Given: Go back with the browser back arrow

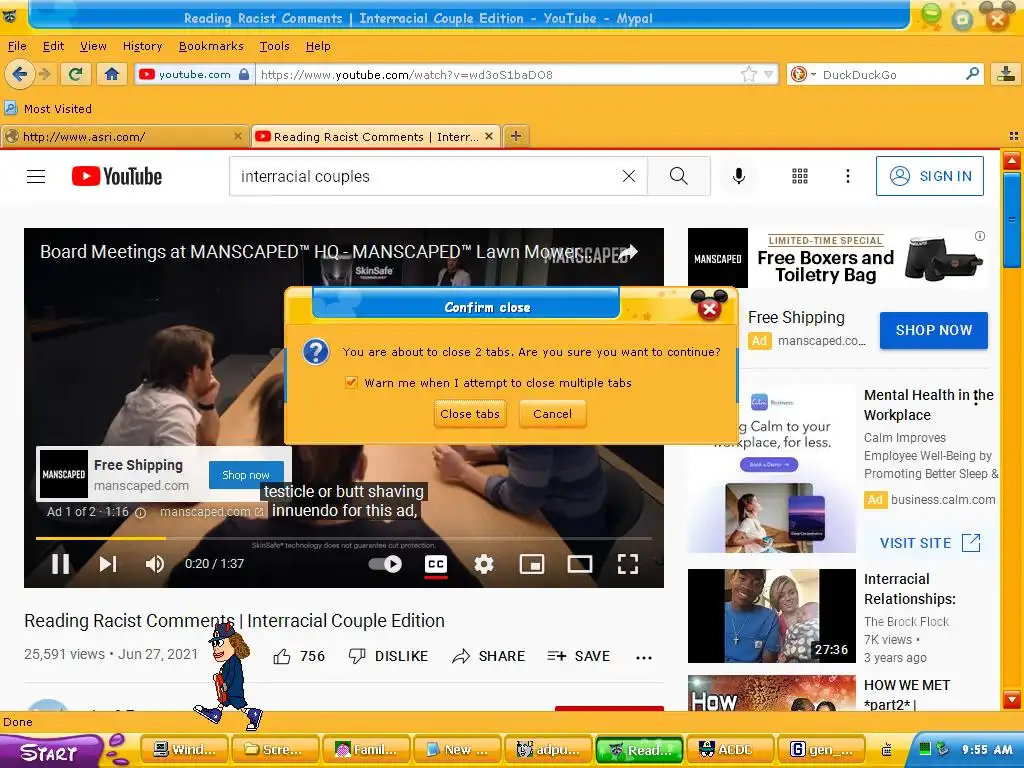Looking at the screenshot, I should pos(20,74).
